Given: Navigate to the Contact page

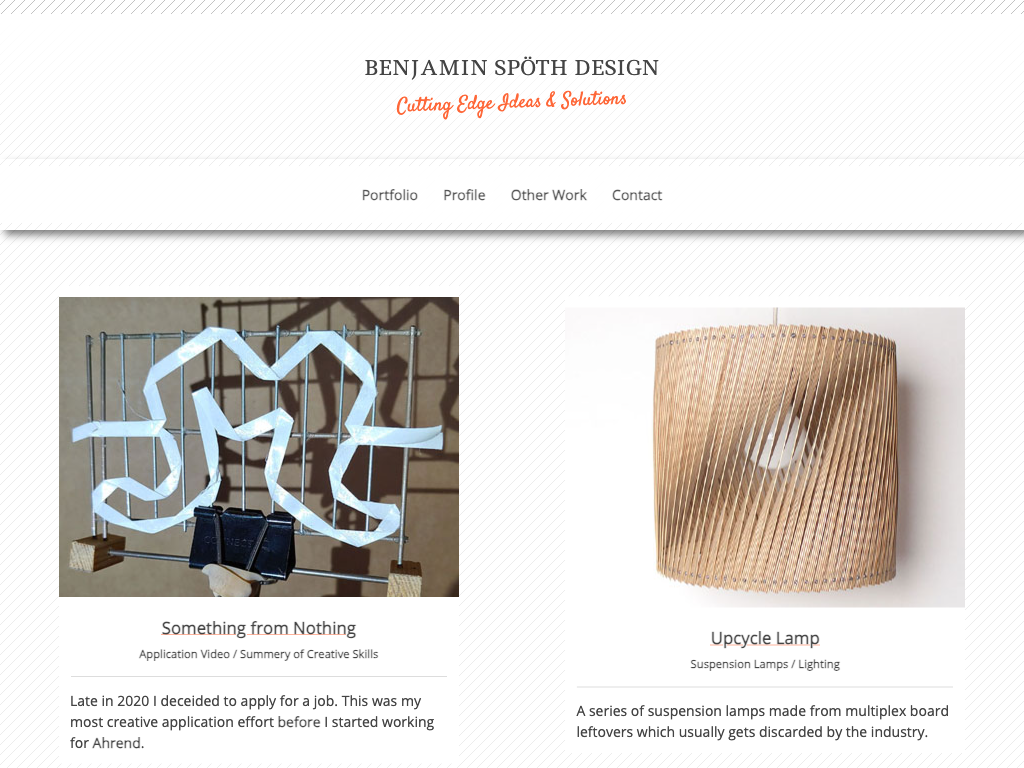Looking at the screenshot, I should (x=637, y=195).
